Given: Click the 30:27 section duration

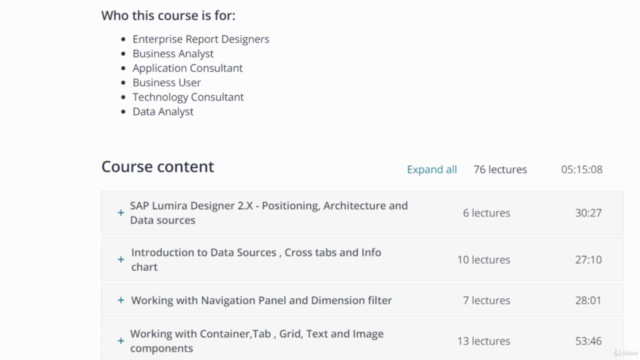Looking at the screenshot, I should pos(589,213).
